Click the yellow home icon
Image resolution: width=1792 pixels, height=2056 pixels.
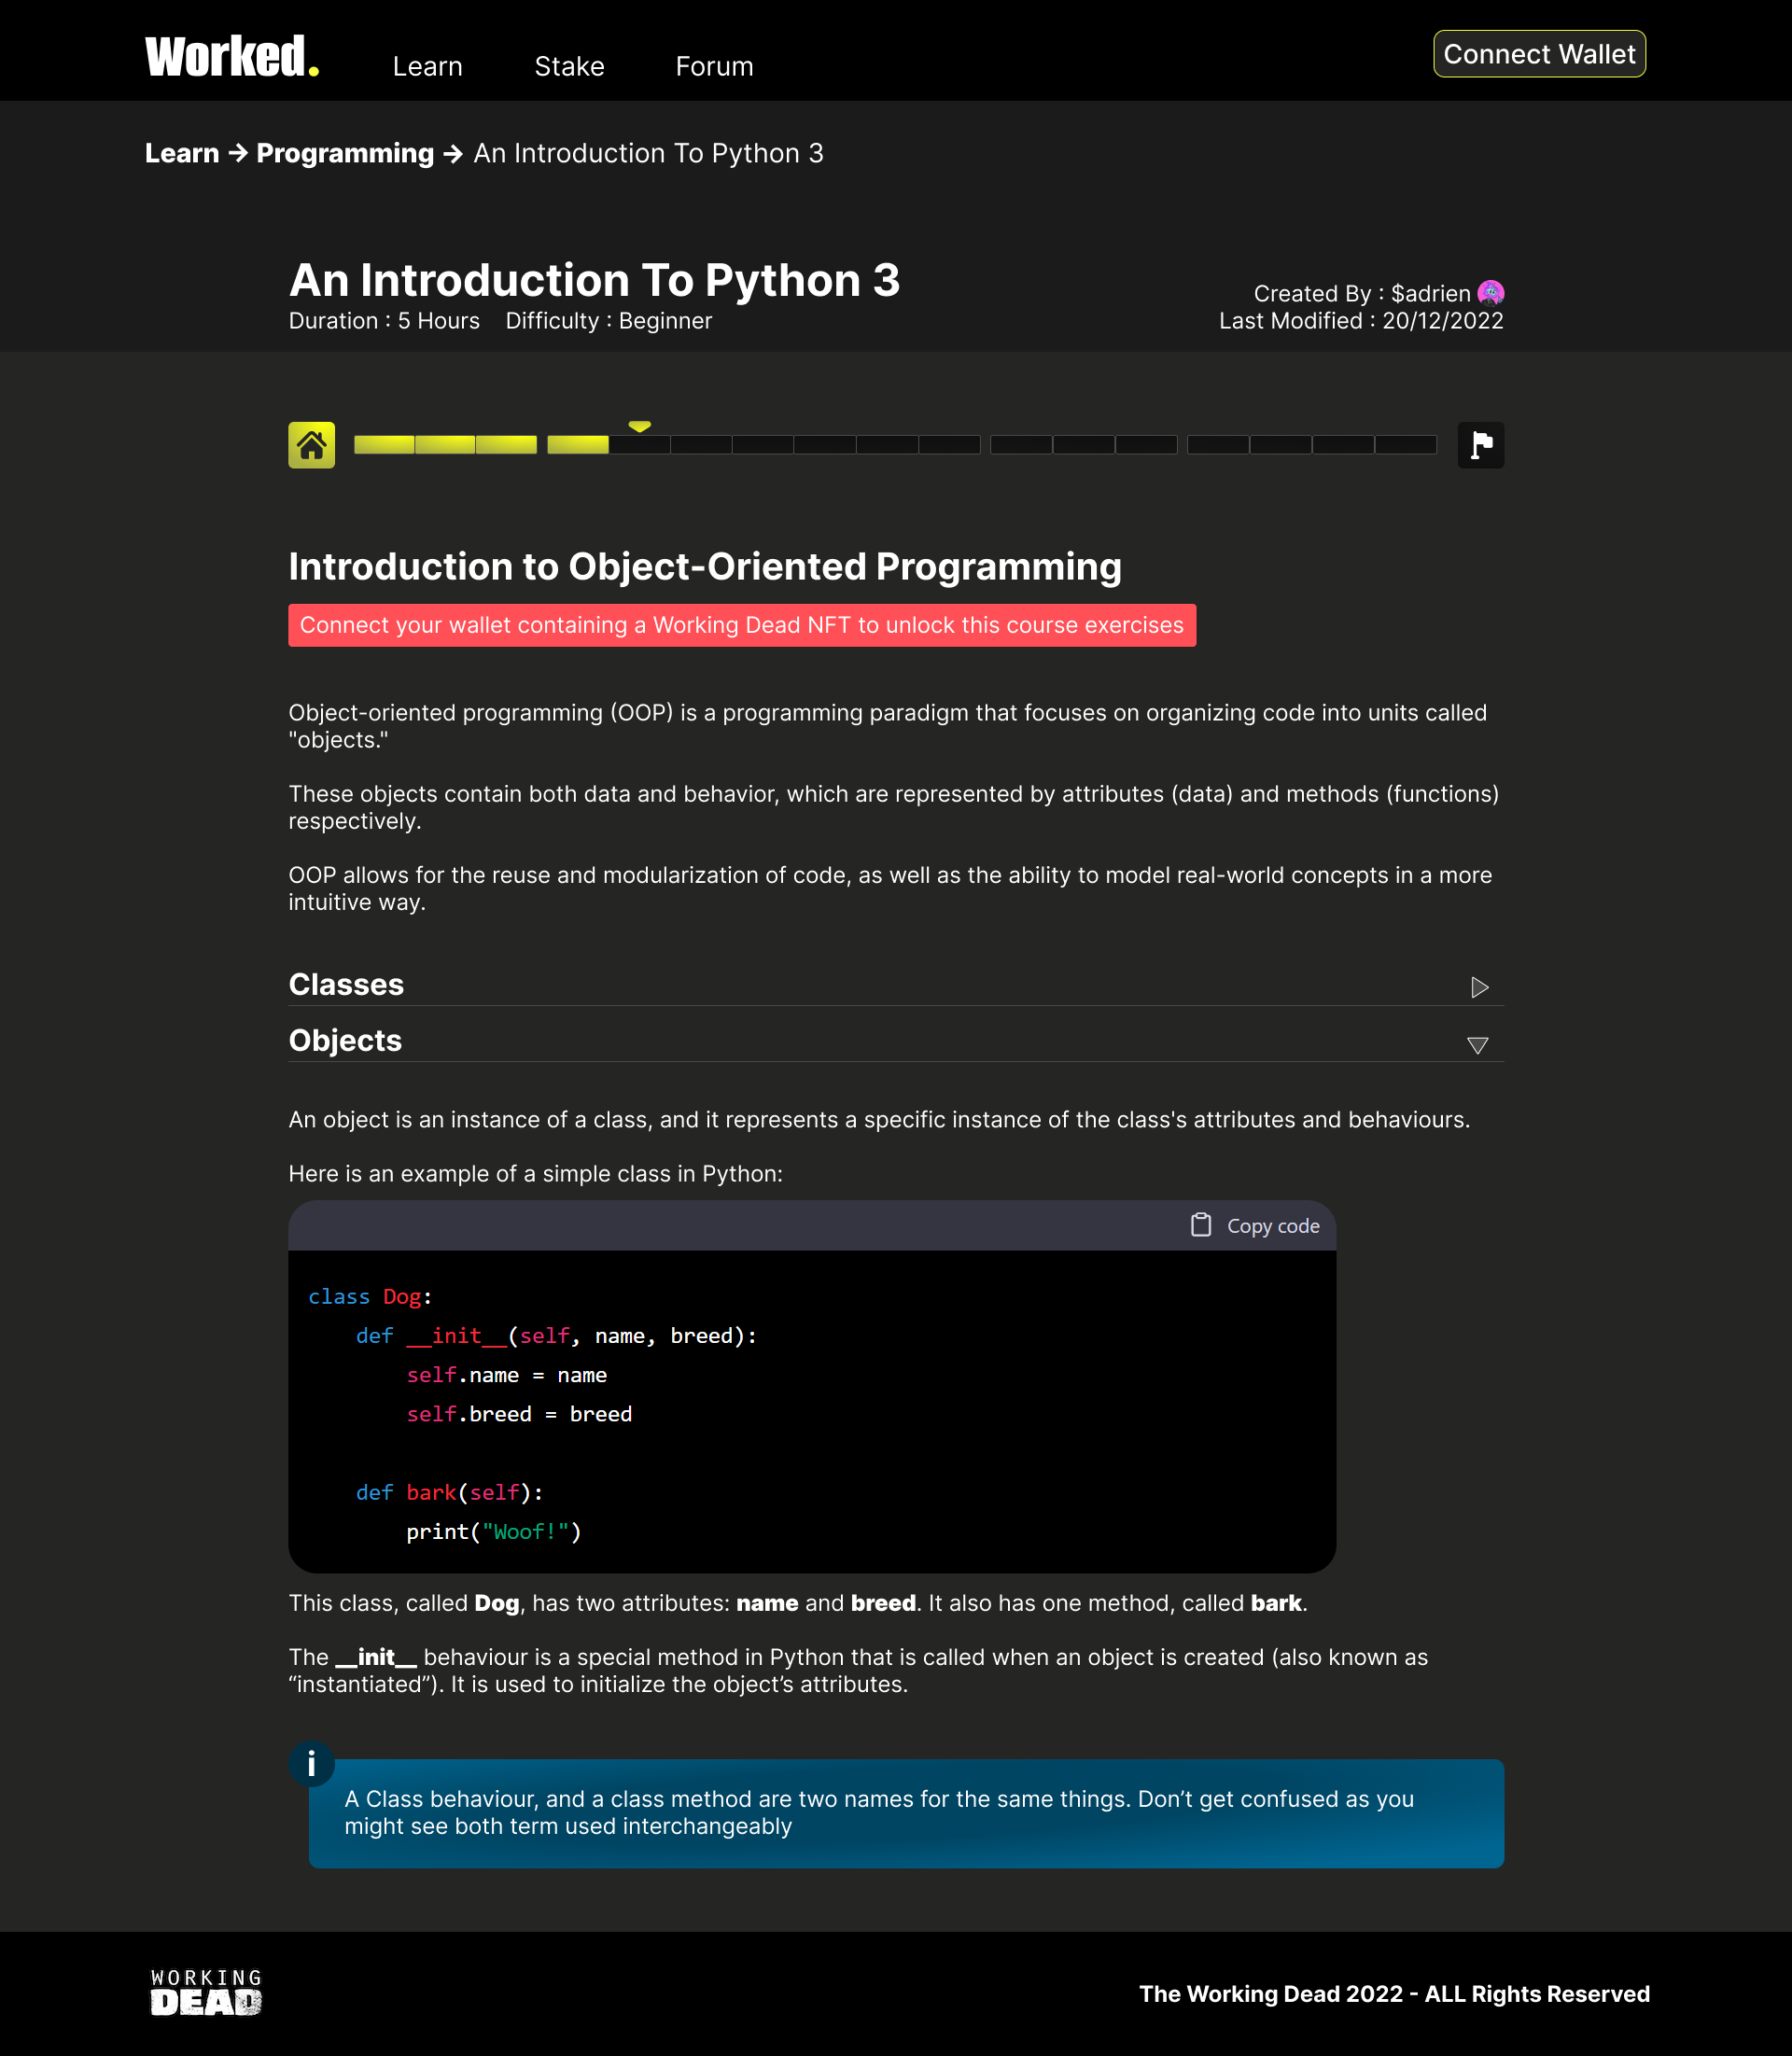pyautogui.click(x=311, y=445)
